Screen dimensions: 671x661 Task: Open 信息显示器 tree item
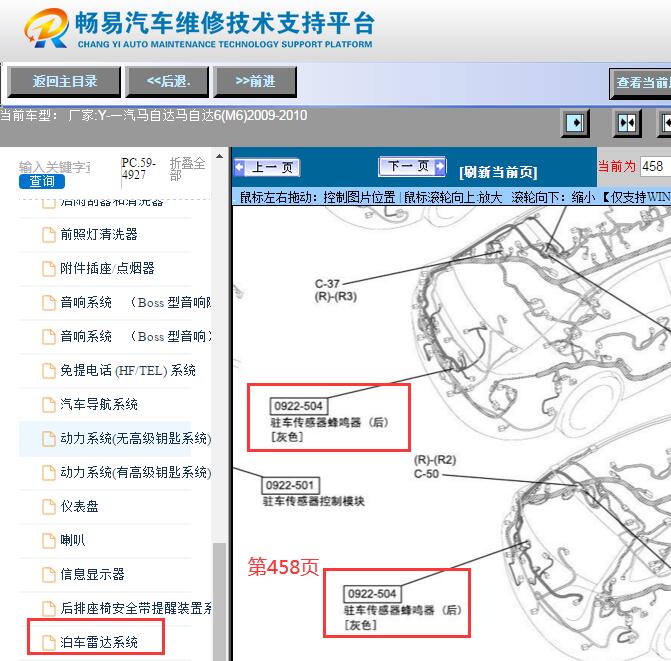(x=92, y=574)
